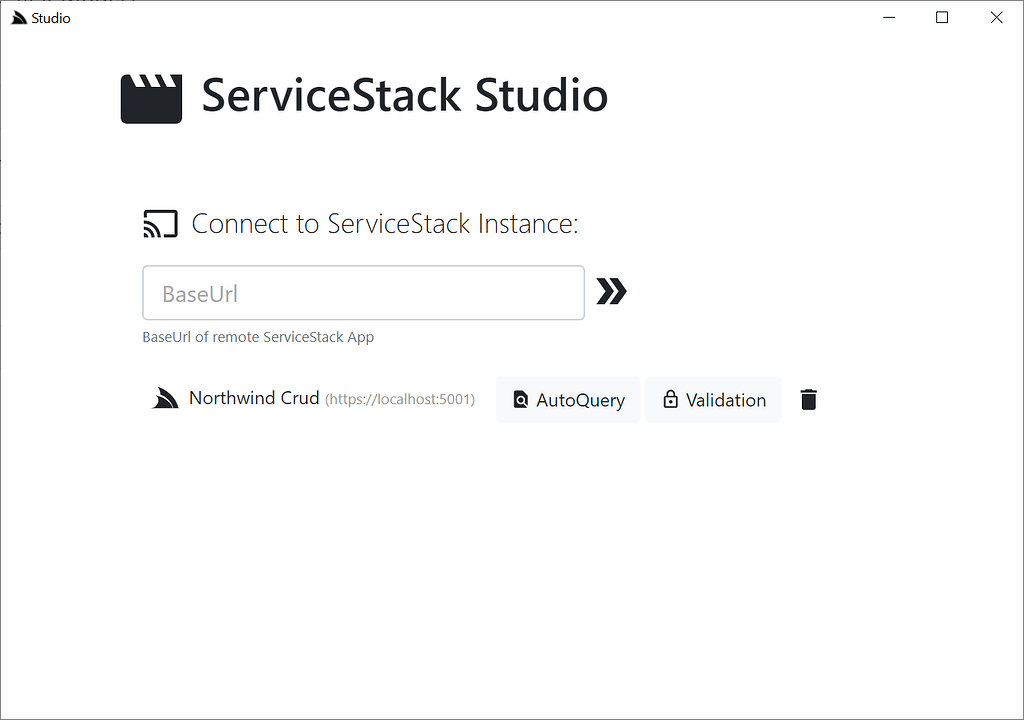Click the Connect to ServiceStack Instance heading
1024x720 pixels.
click(384, 223)
